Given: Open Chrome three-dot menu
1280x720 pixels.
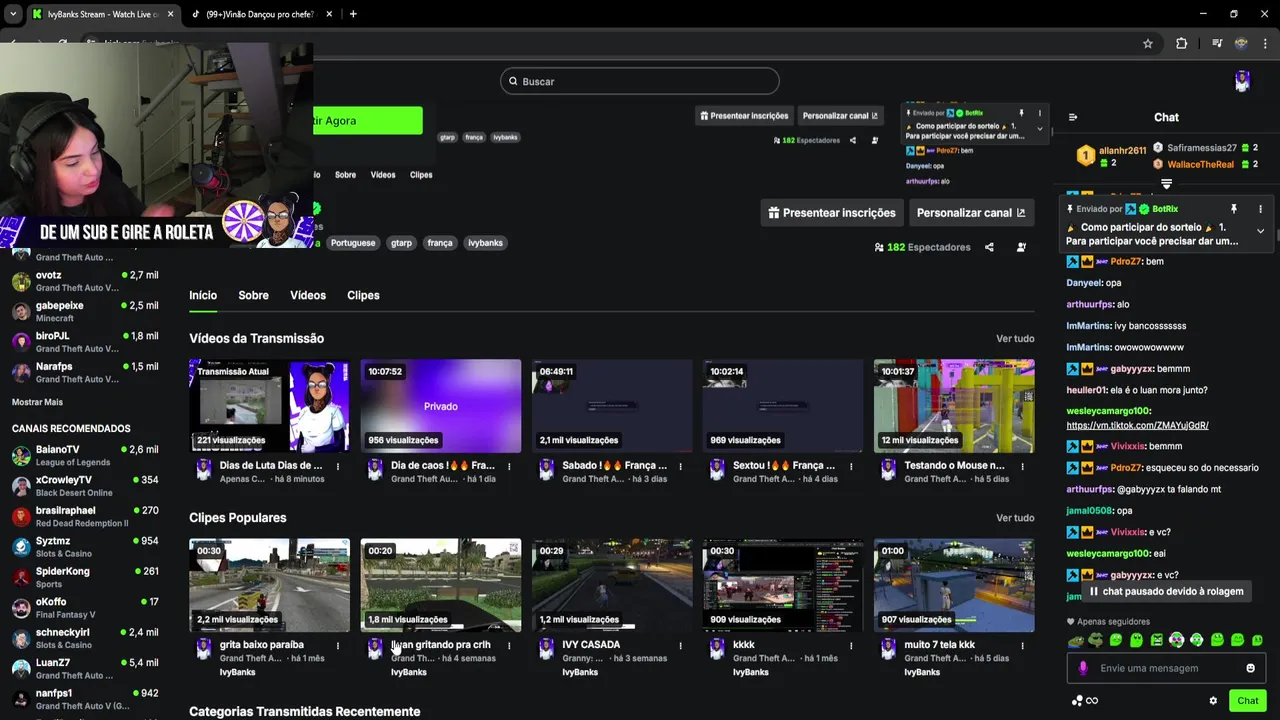Looking at the screenshot, I should tap(1266, 43).
